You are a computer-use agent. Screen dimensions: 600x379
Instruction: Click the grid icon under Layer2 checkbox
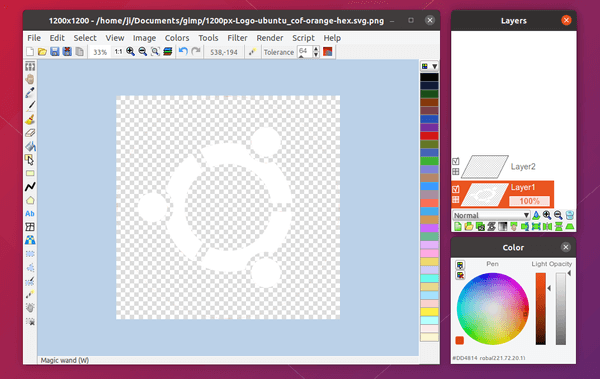pos(456,172)
